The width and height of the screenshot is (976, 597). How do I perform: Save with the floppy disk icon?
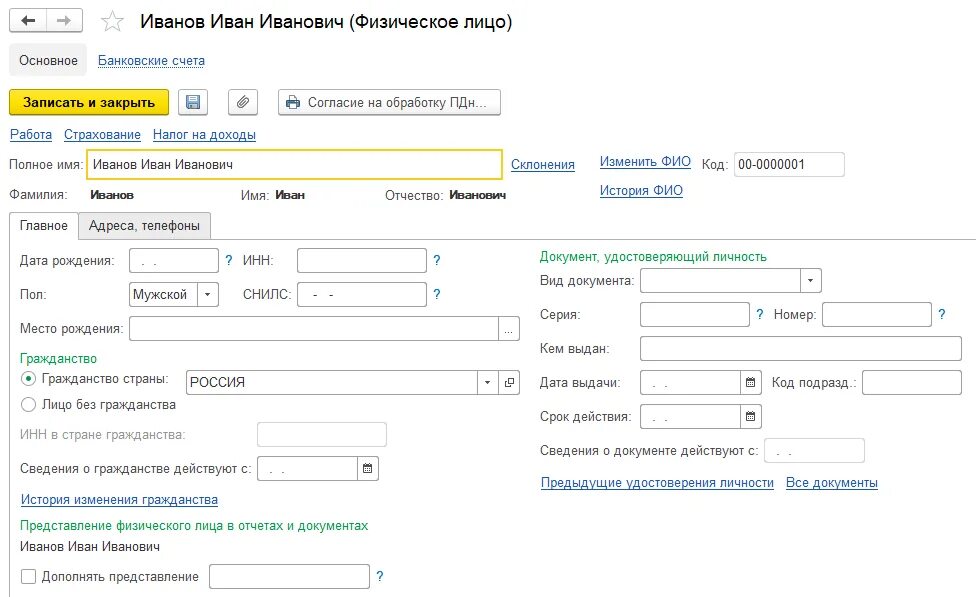[193, 102]
